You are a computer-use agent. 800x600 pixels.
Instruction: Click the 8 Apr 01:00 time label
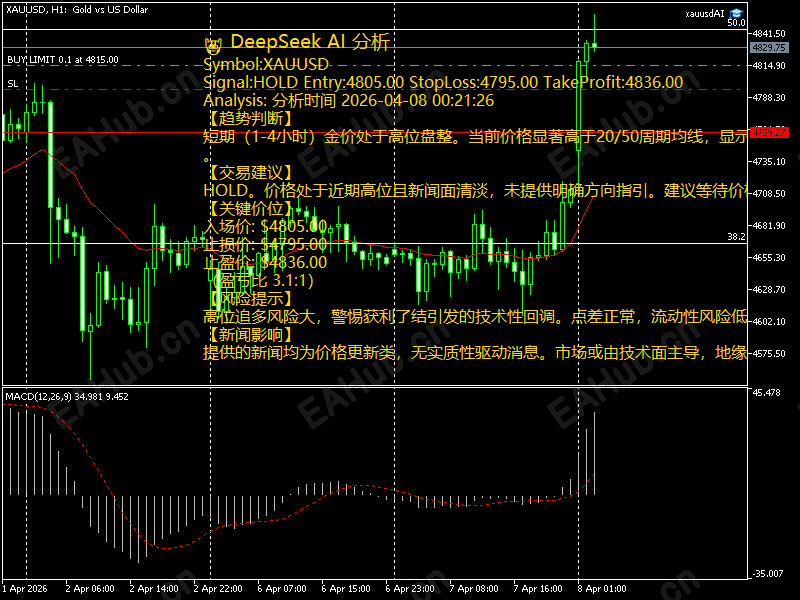[x=602, y=589]
